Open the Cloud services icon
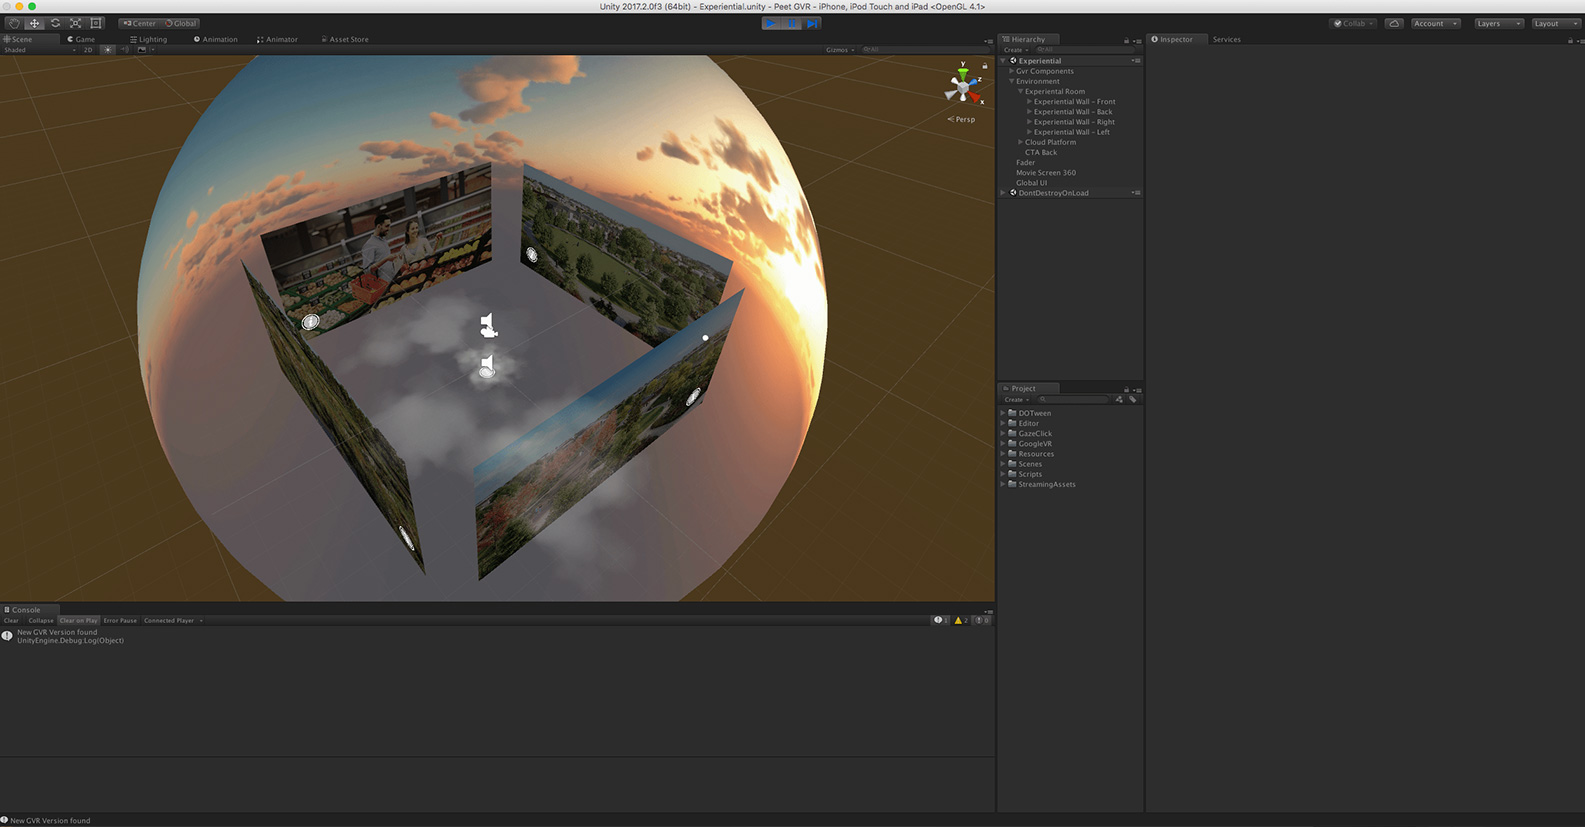1585x827 pixels. click(x=1394, y=23)
